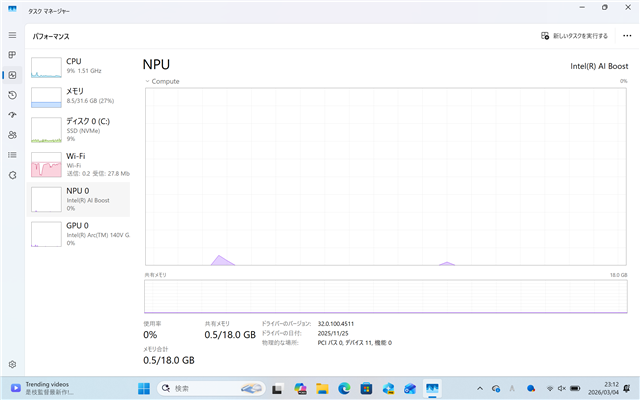Image resolution: width=640 pixels, height=400 pixels.
Task: Click the shared memory graph
Action: pyautogui.click(x=386, y=296)
